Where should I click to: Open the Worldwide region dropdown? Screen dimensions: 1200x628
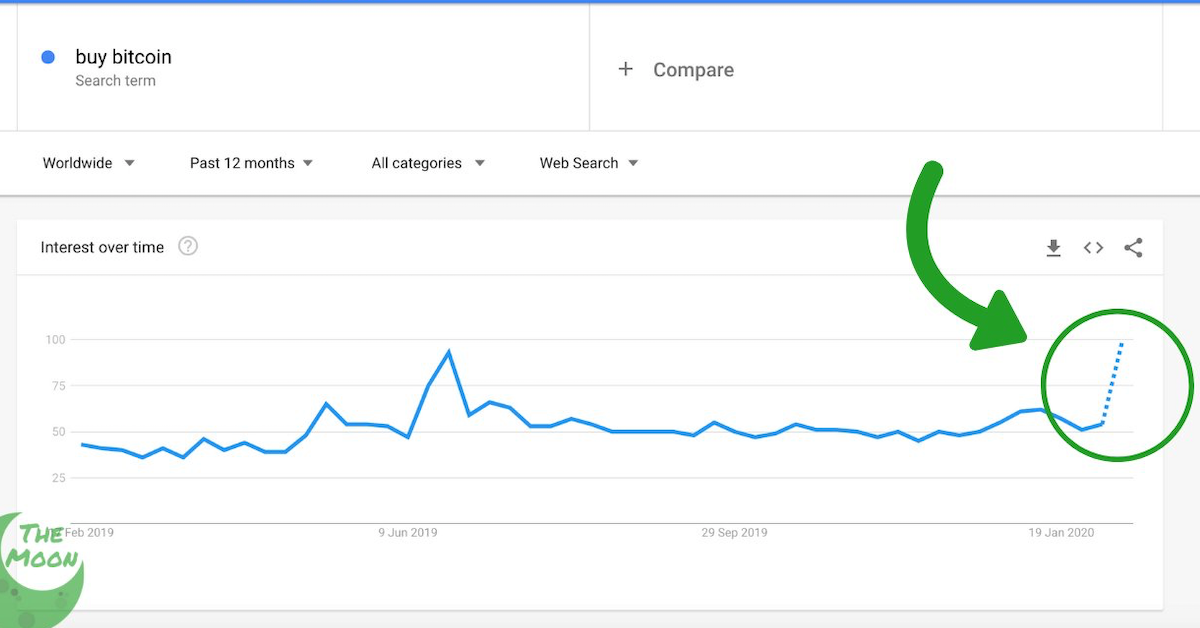pyautogui.click(x=88, y=162)
